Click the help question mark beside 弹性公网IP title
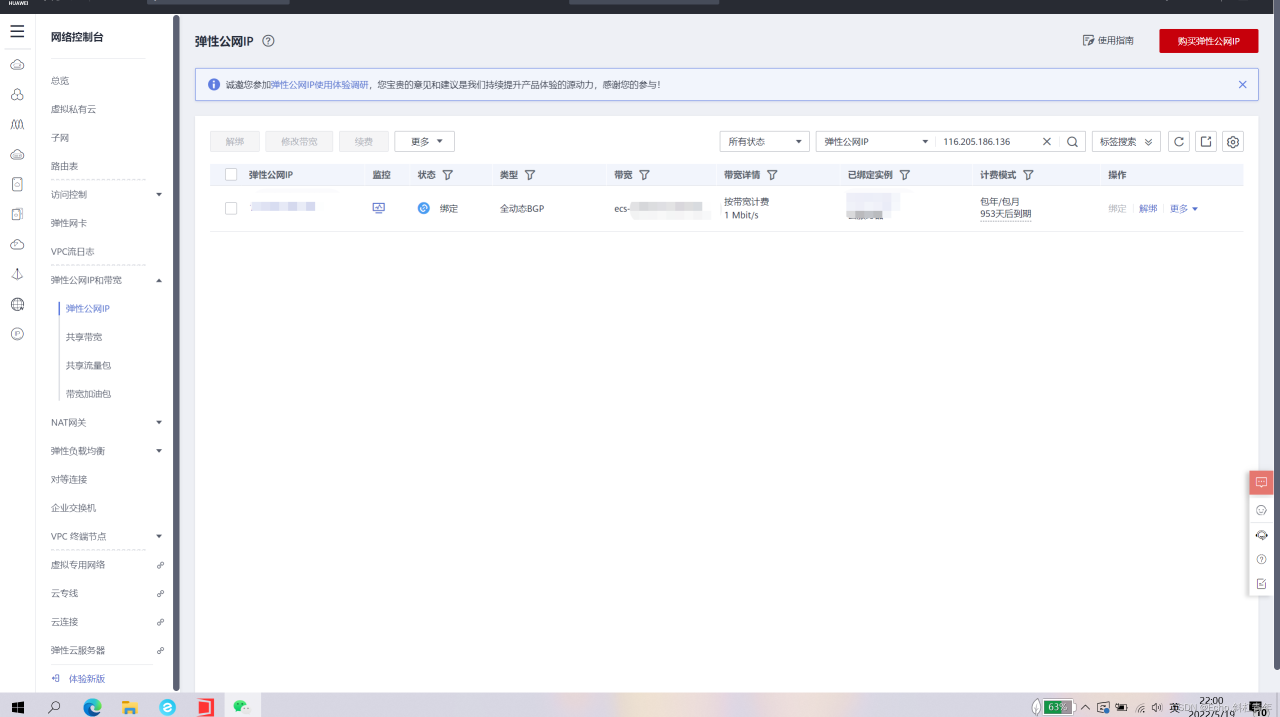The width and height of the screenshot is (1280, 717). [268, 41]
